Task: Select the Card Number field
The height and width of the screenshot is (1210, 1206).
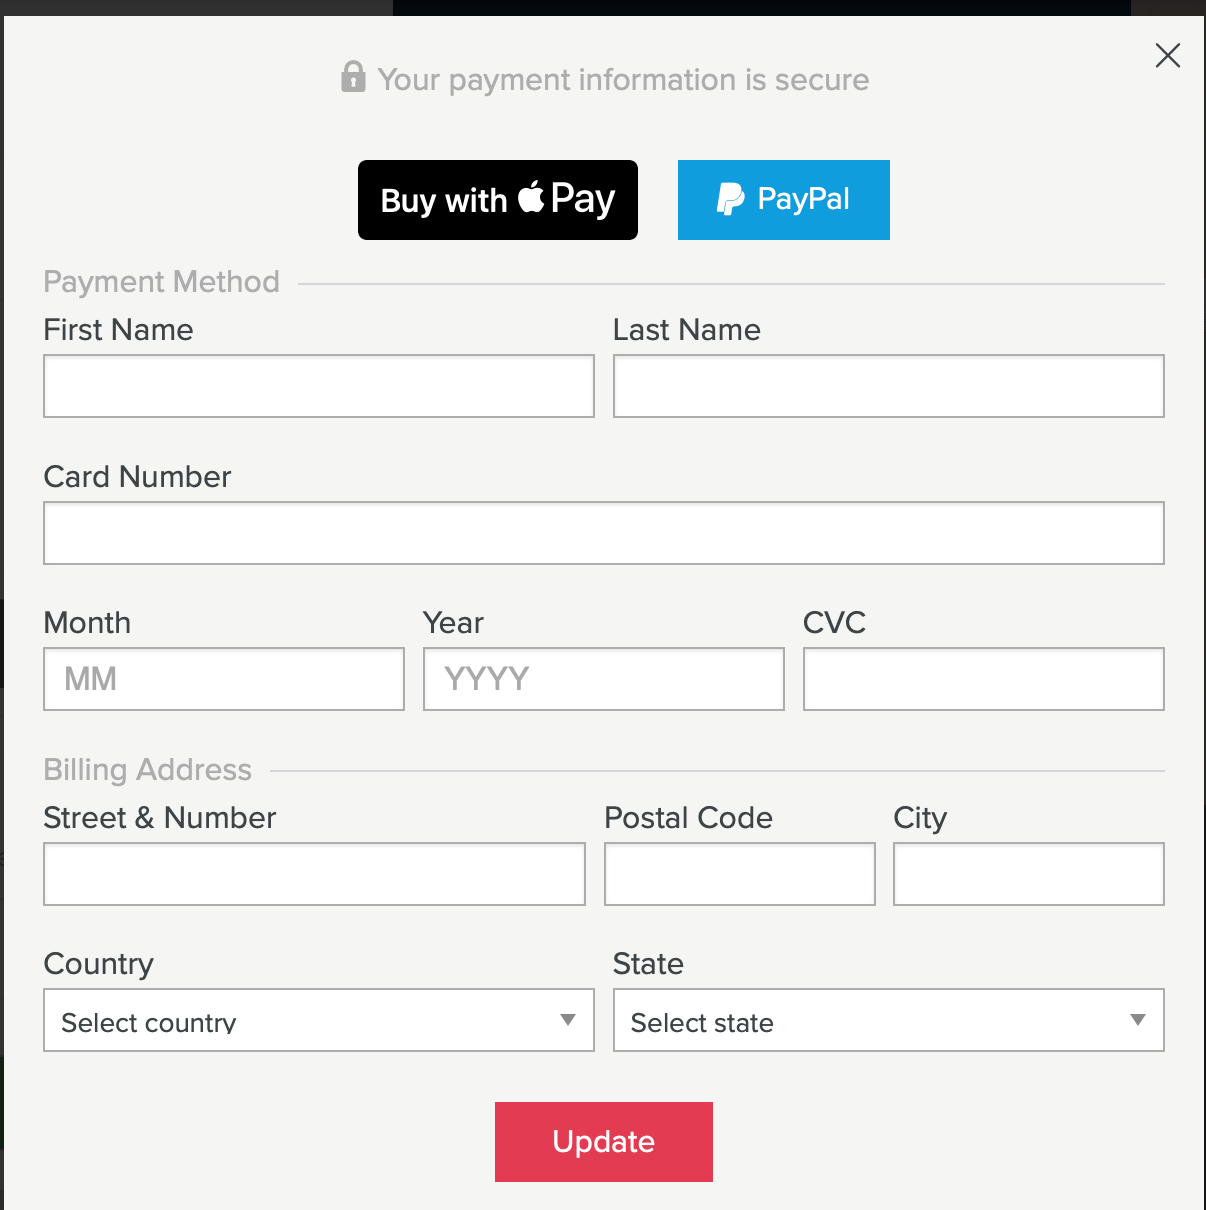Action: tap(604, 533)
